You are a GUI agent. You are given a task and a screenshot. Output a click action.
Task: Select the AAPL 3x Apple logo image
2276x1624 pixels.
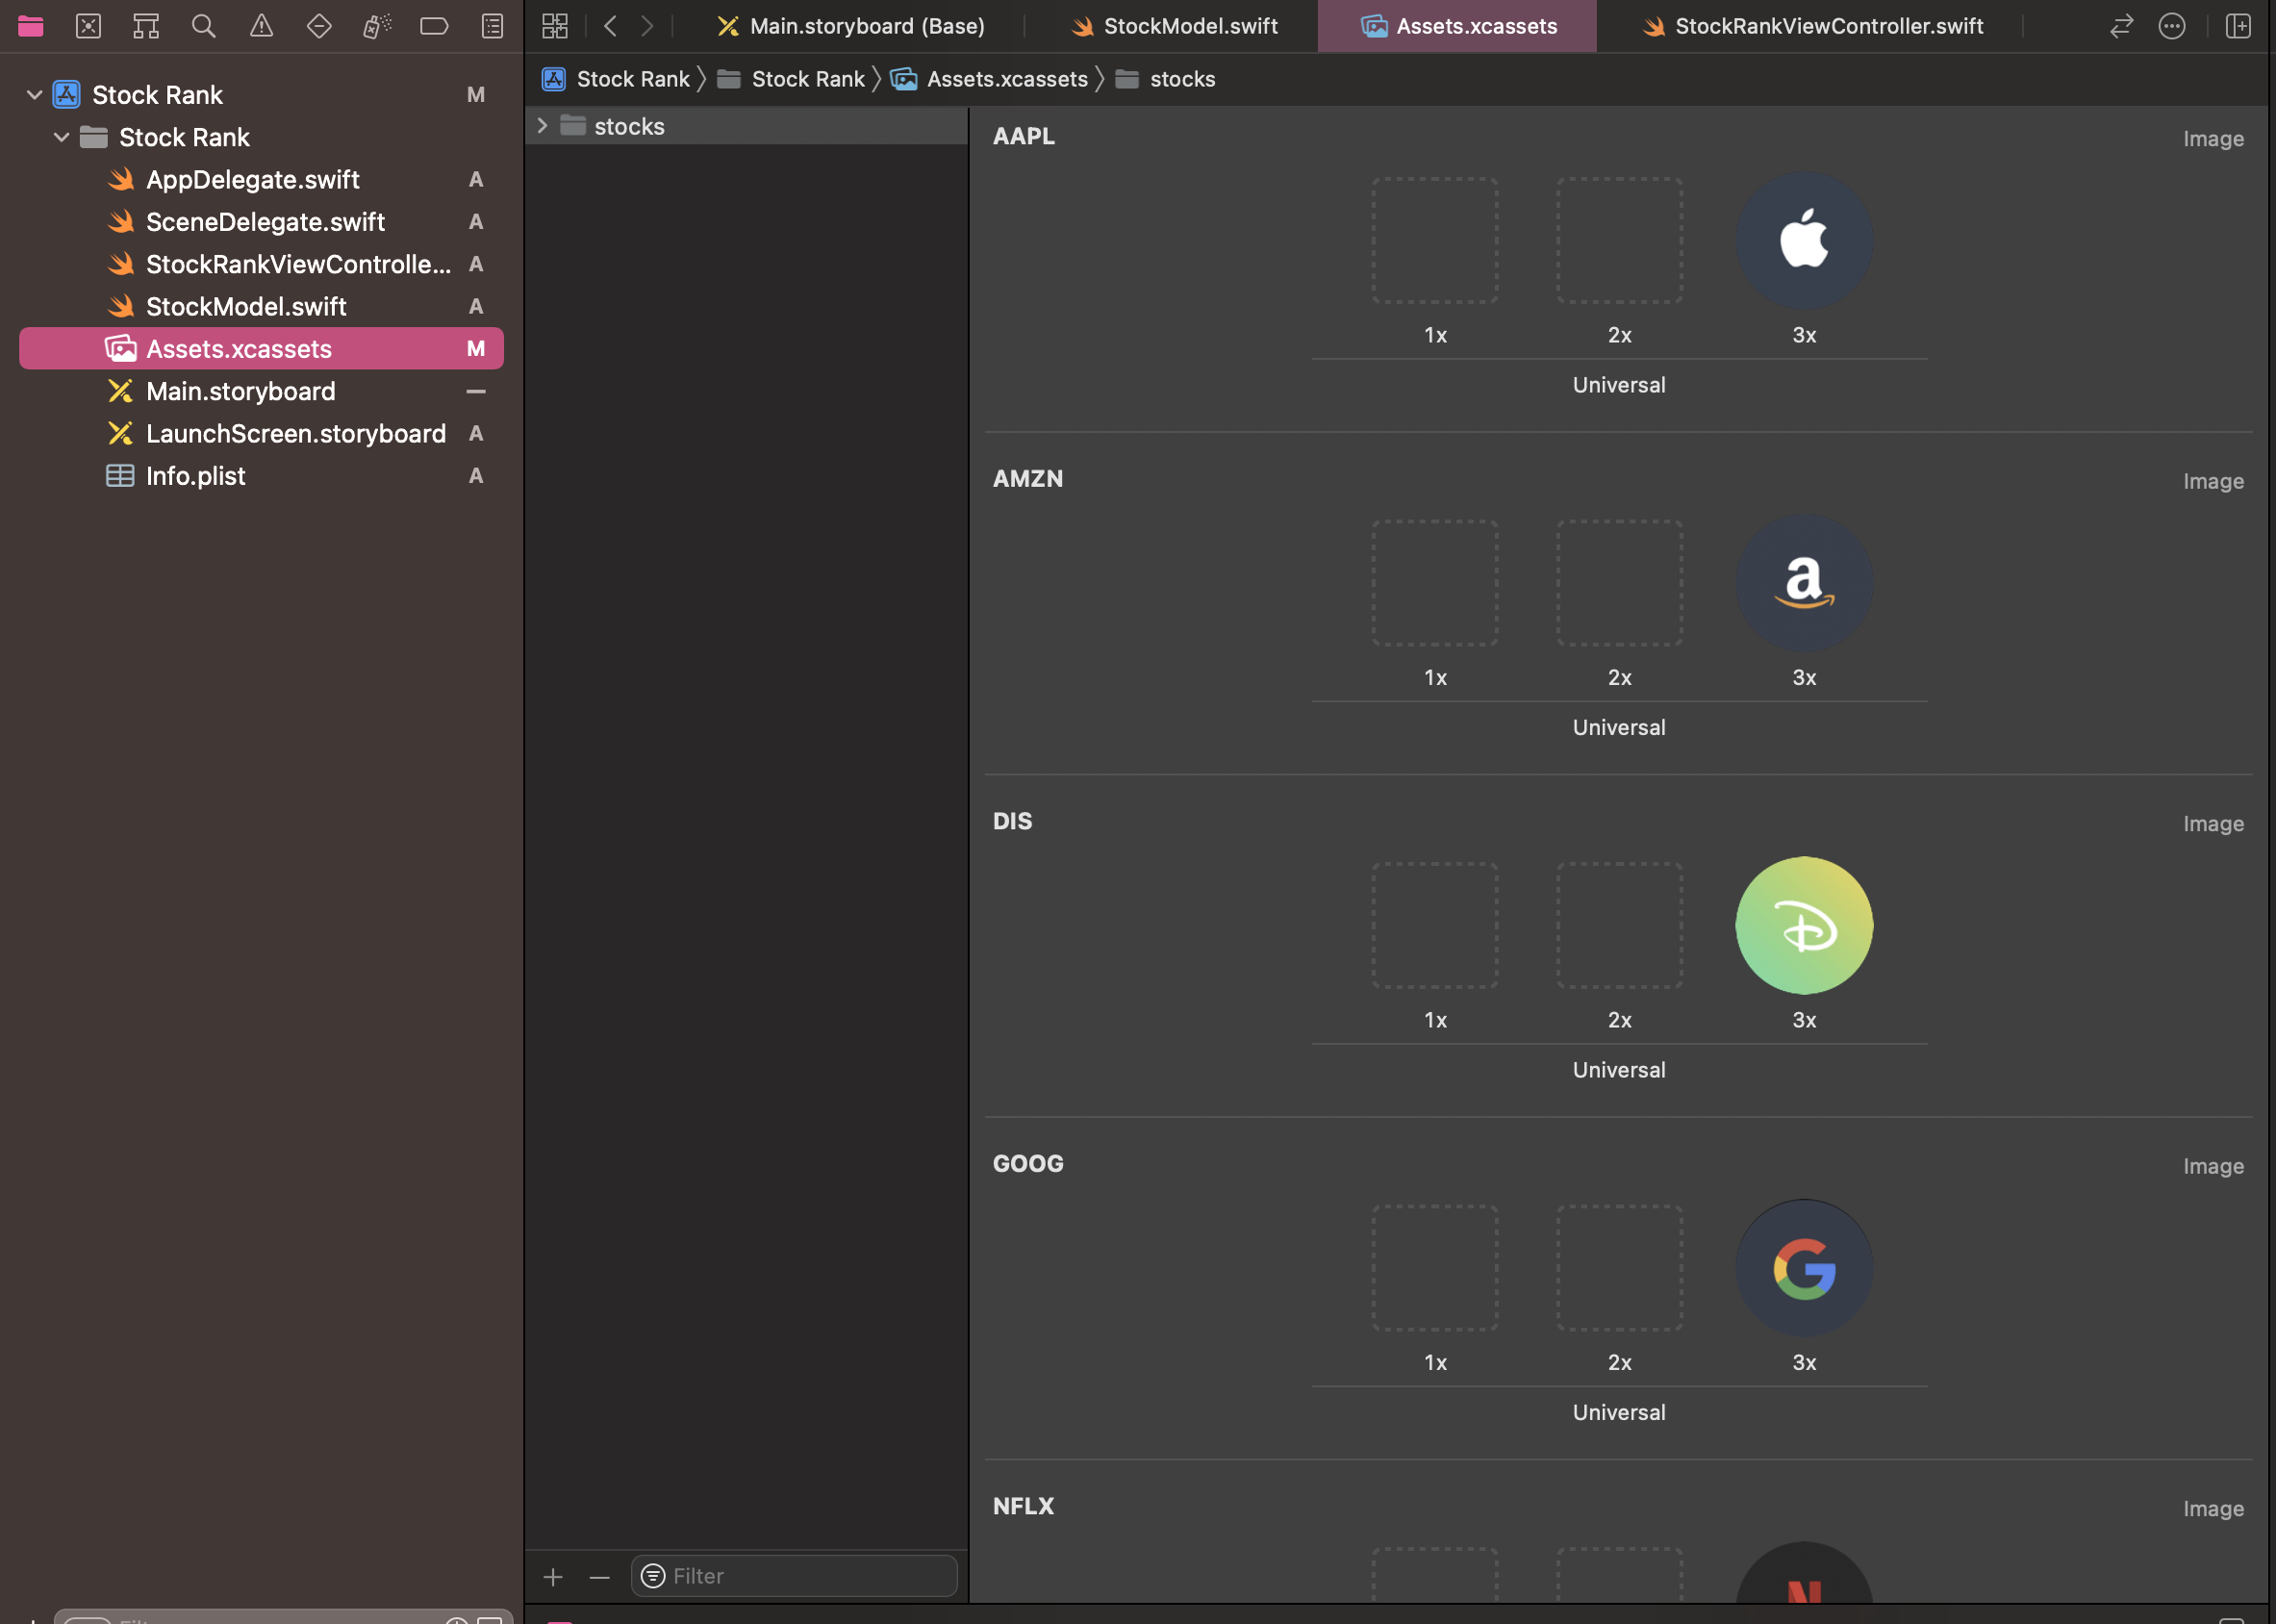(x=1803, y=241)
